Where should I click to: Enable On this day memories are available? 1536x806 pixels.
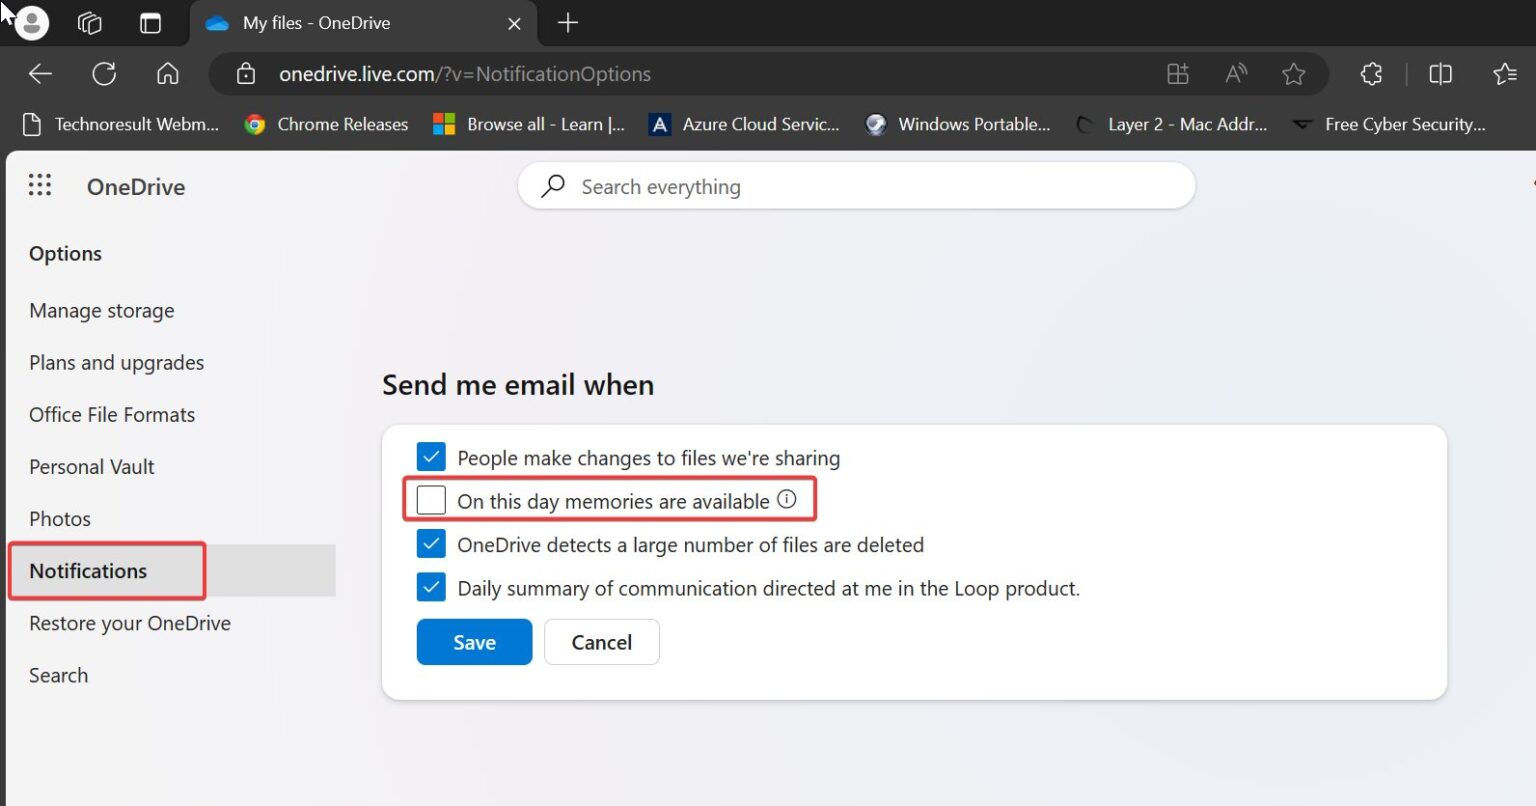(431, 499)
